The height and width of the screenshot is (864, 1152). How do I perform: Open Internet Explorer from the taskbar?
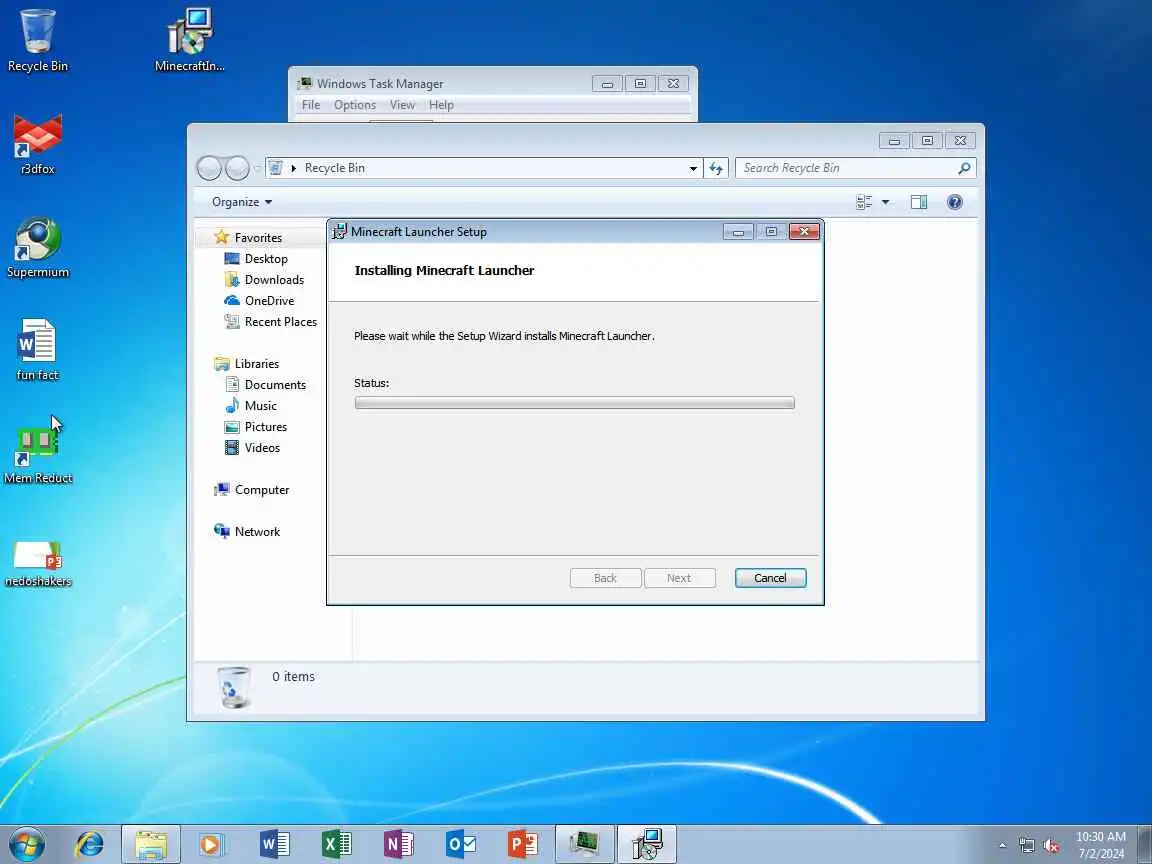pyautogui.click(x=90, y=844)
